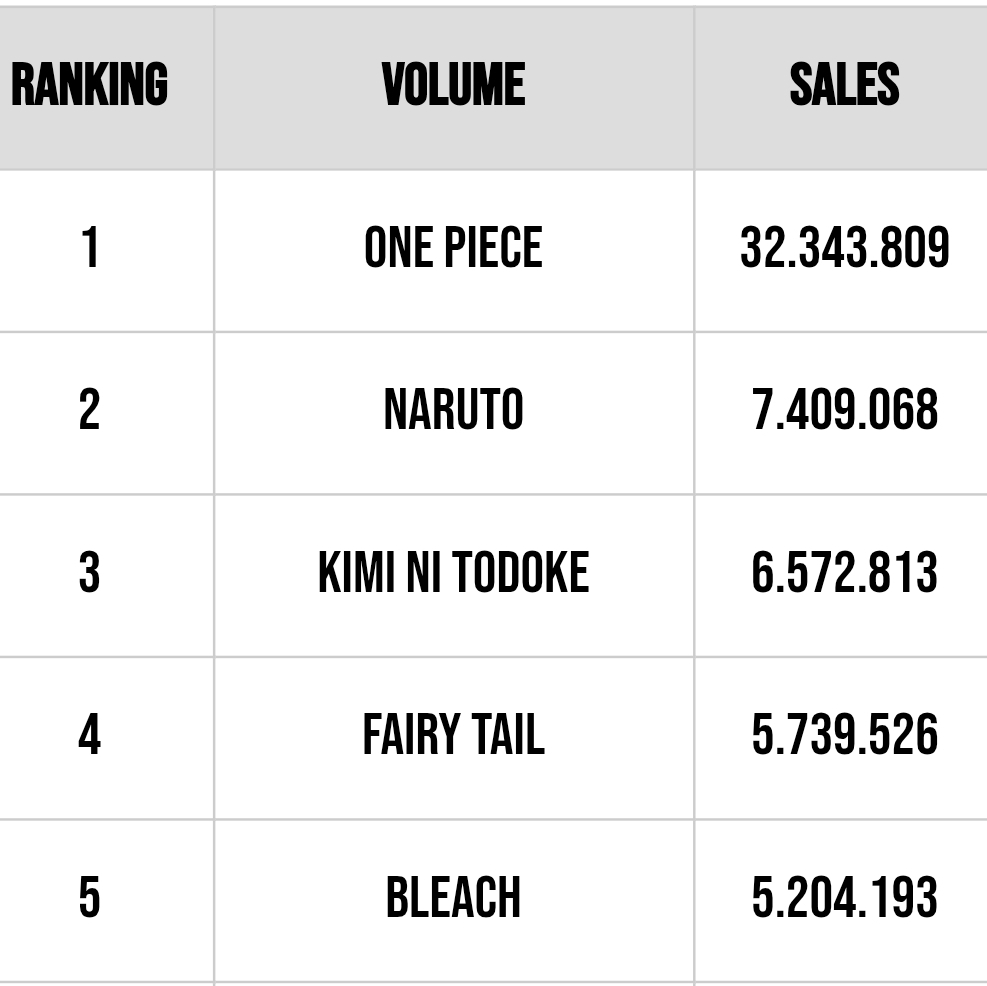Click the RANKING column header

pyautogui.click(x=89, y=84)
